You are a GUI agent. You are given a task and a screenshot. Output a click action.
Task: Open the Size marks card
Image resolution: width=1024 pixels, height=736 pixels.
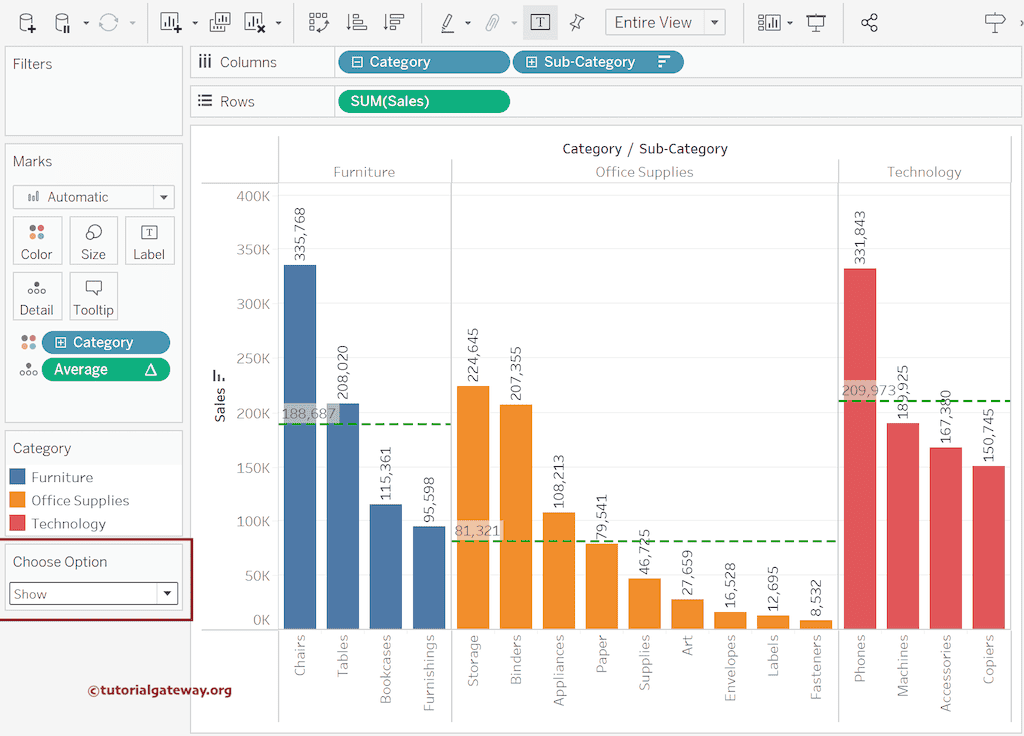tap(93, 240)
